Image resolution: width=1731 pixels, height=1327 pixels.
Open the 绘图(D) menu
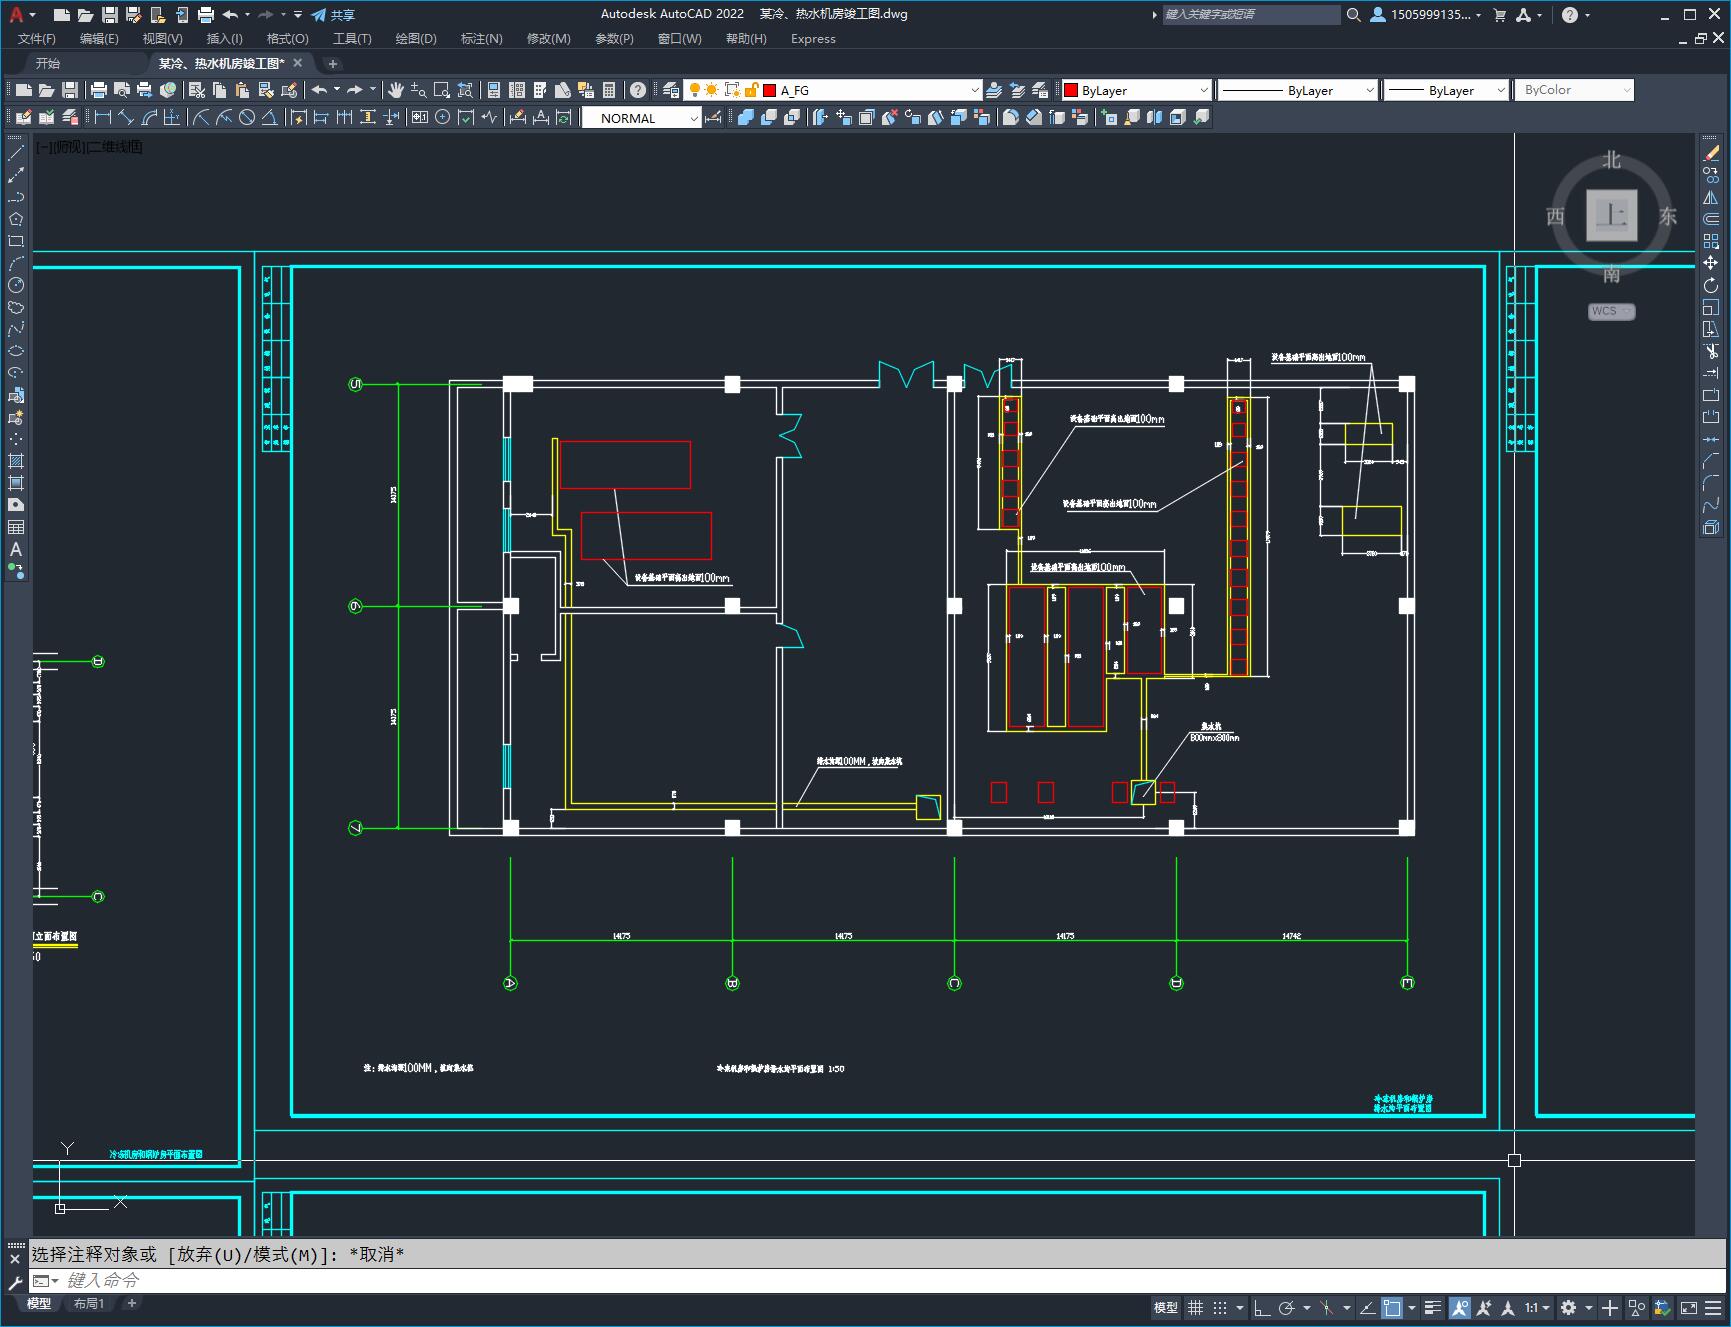pyautogui.click(x=415, y=39)
